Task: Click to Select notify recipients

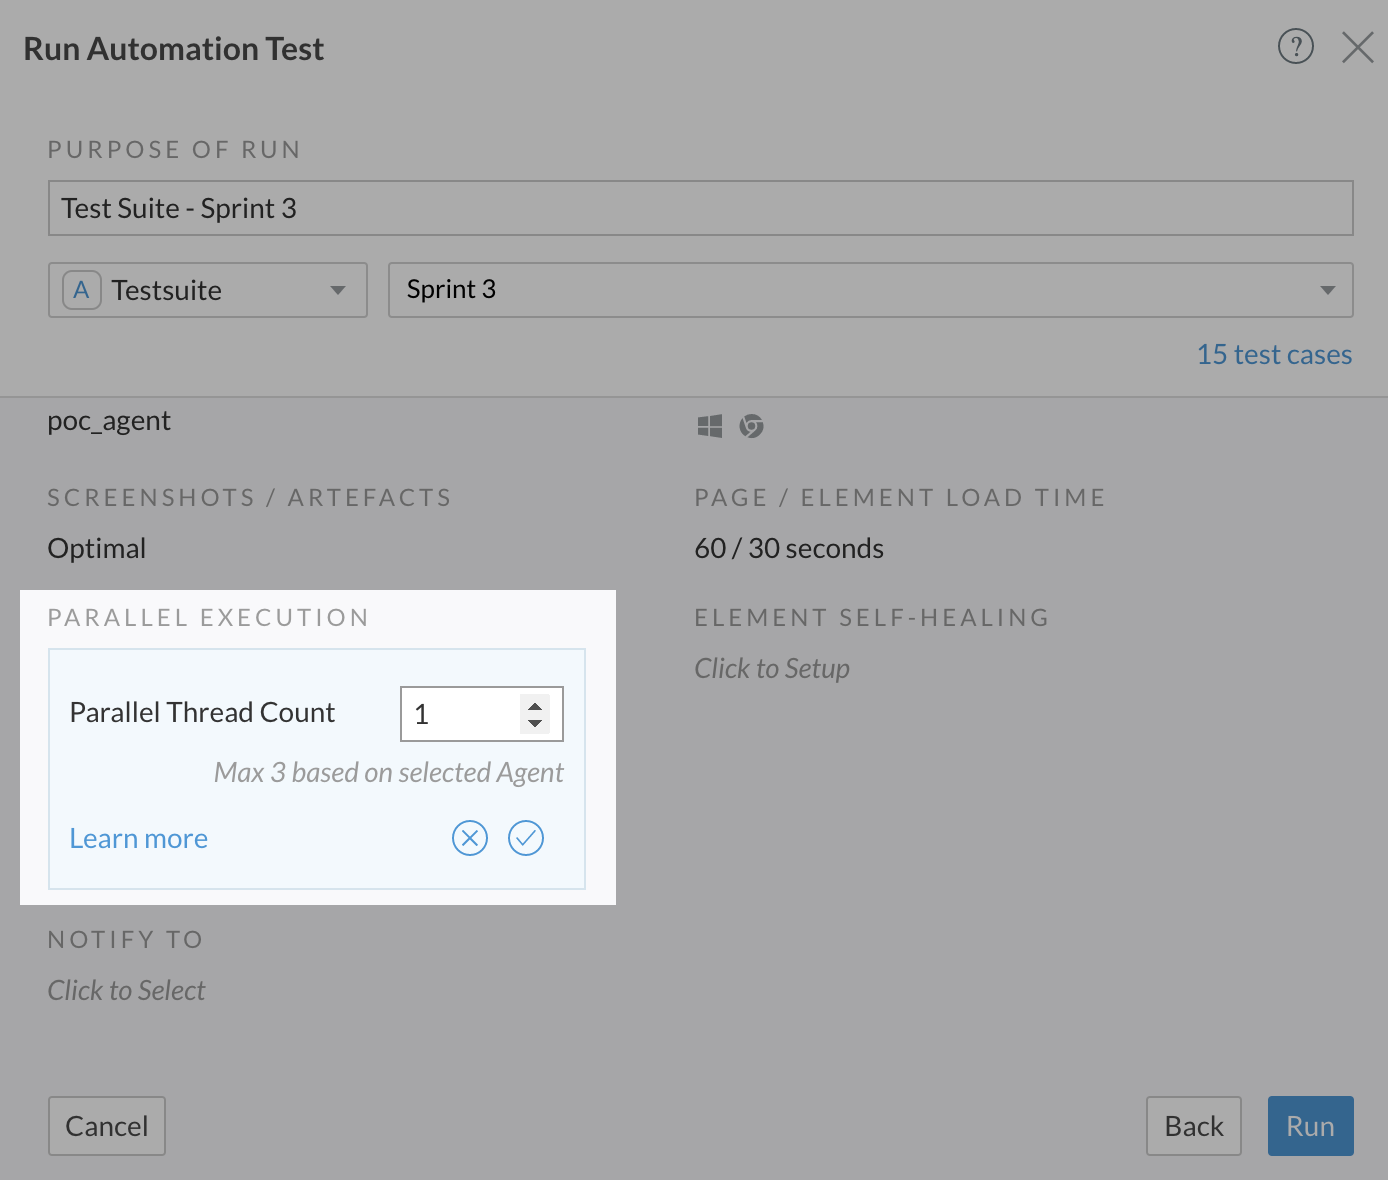Action: tap(126, 990)
